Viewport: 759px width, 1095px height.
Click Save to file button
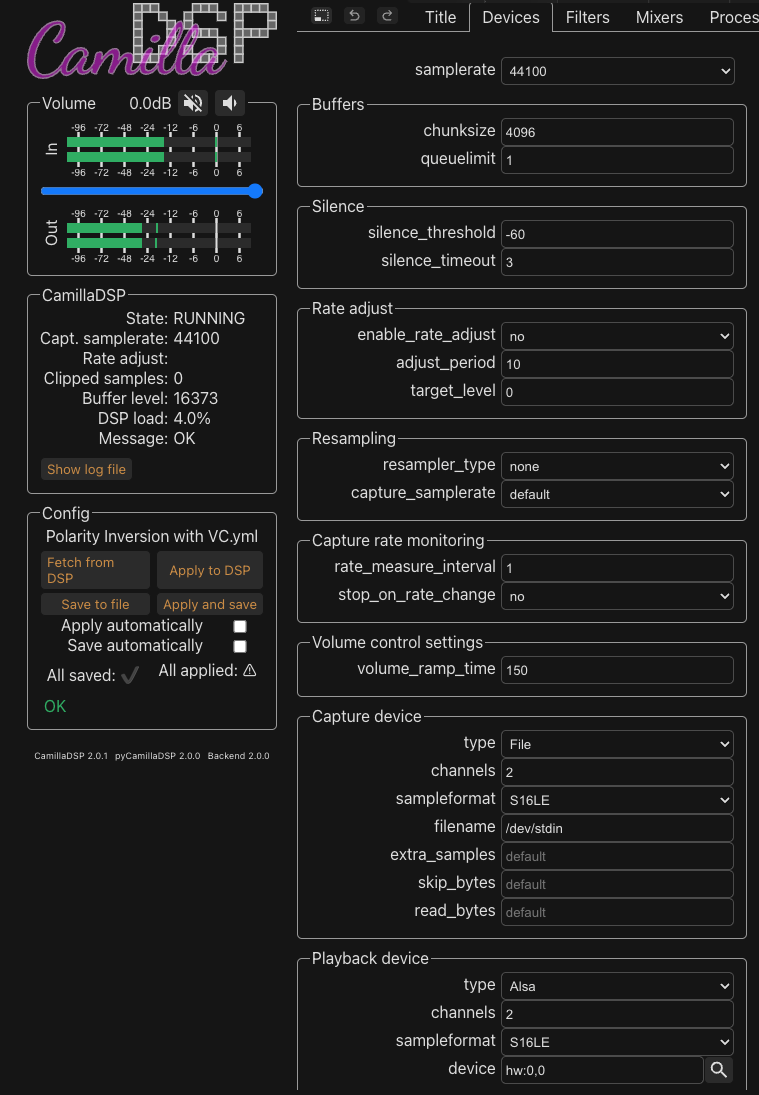tap(95, 604)
